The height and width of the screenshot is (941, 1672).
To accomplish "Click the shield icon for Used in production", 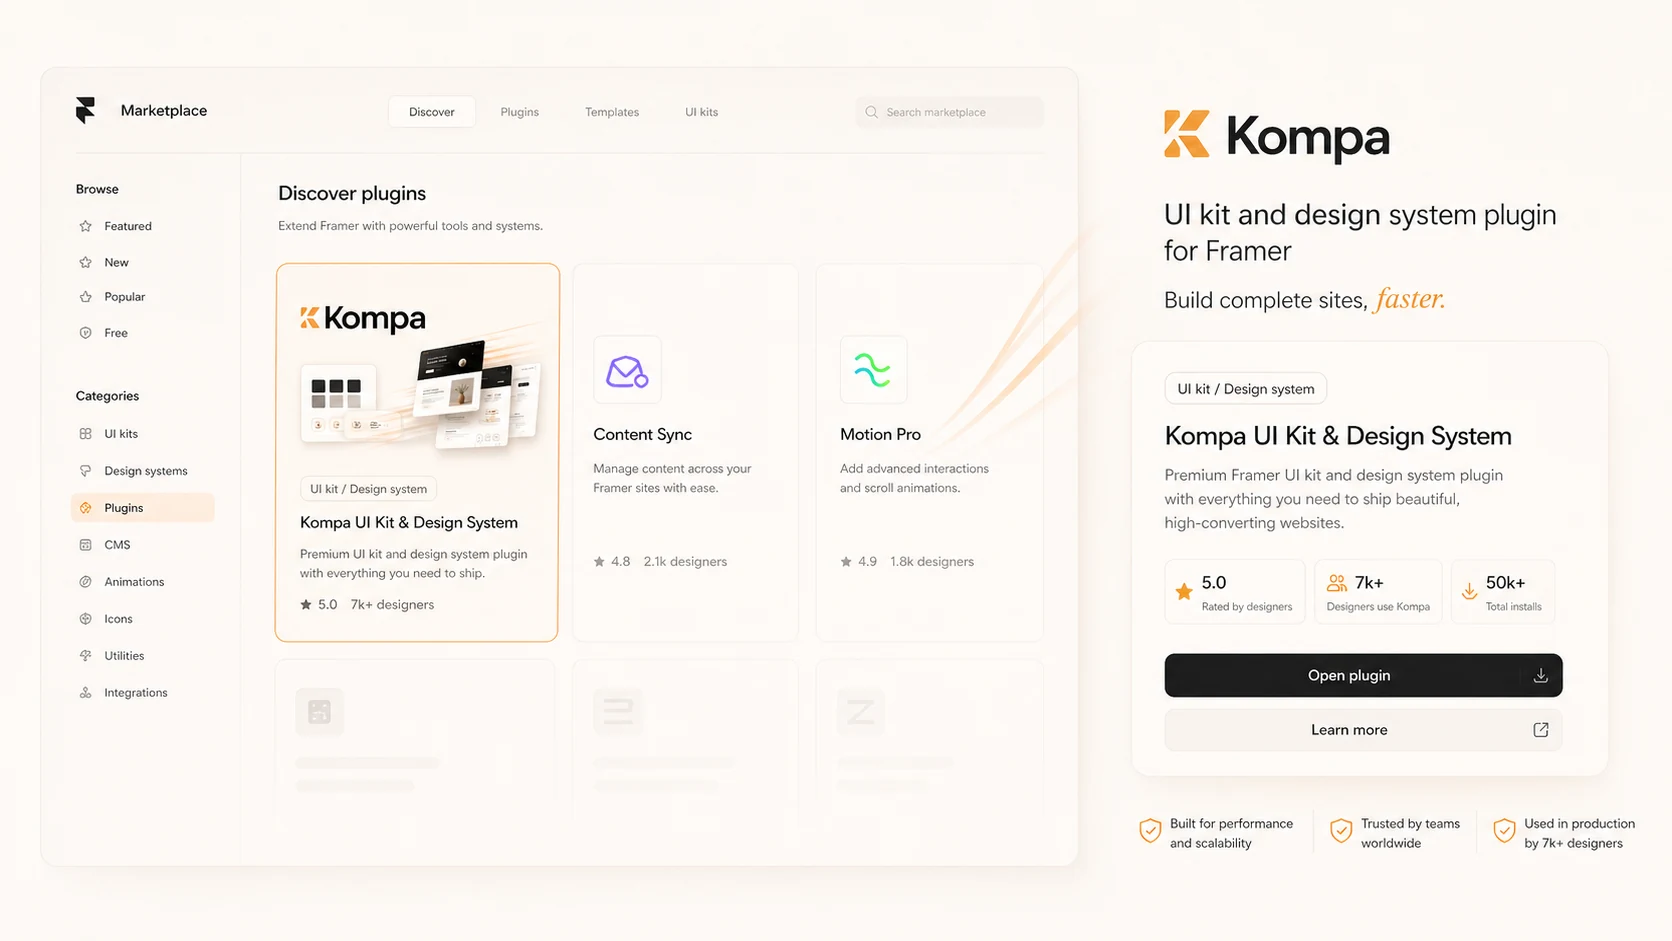I will pyautogui.click(x=1504, y=831).
